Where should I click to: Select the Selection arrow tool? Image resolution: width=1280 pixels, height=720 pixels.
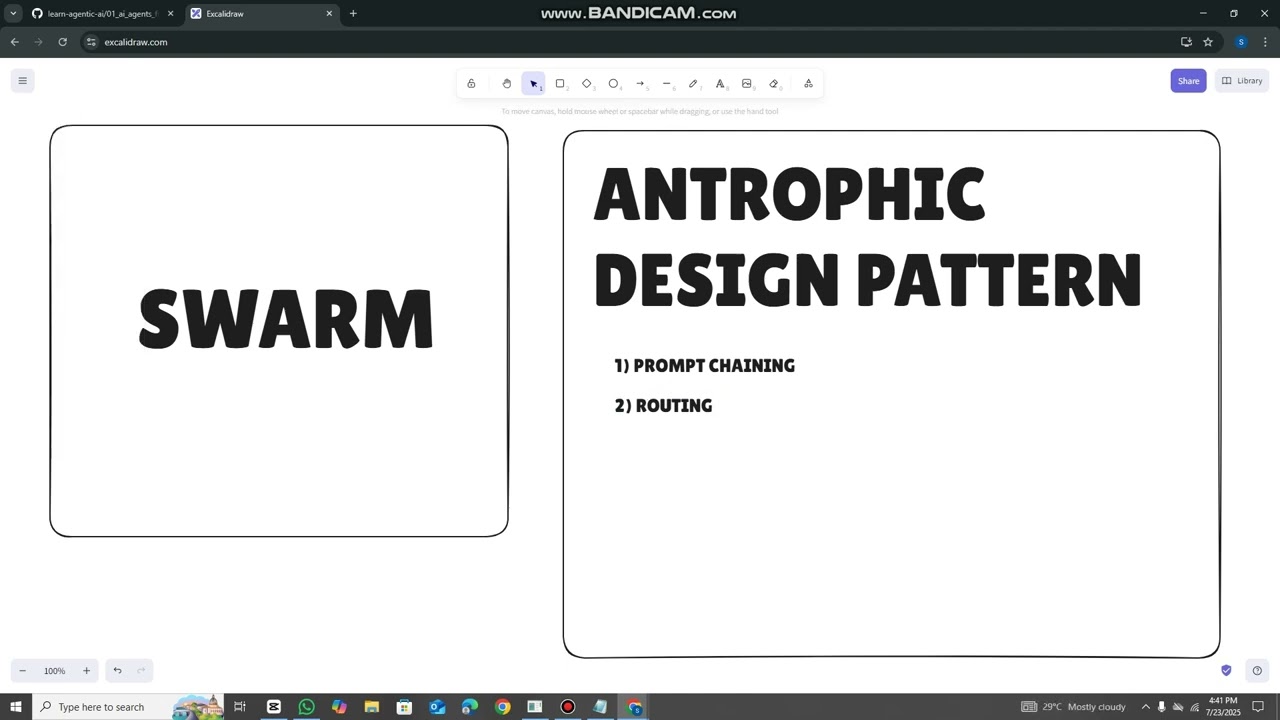point(533,83)
